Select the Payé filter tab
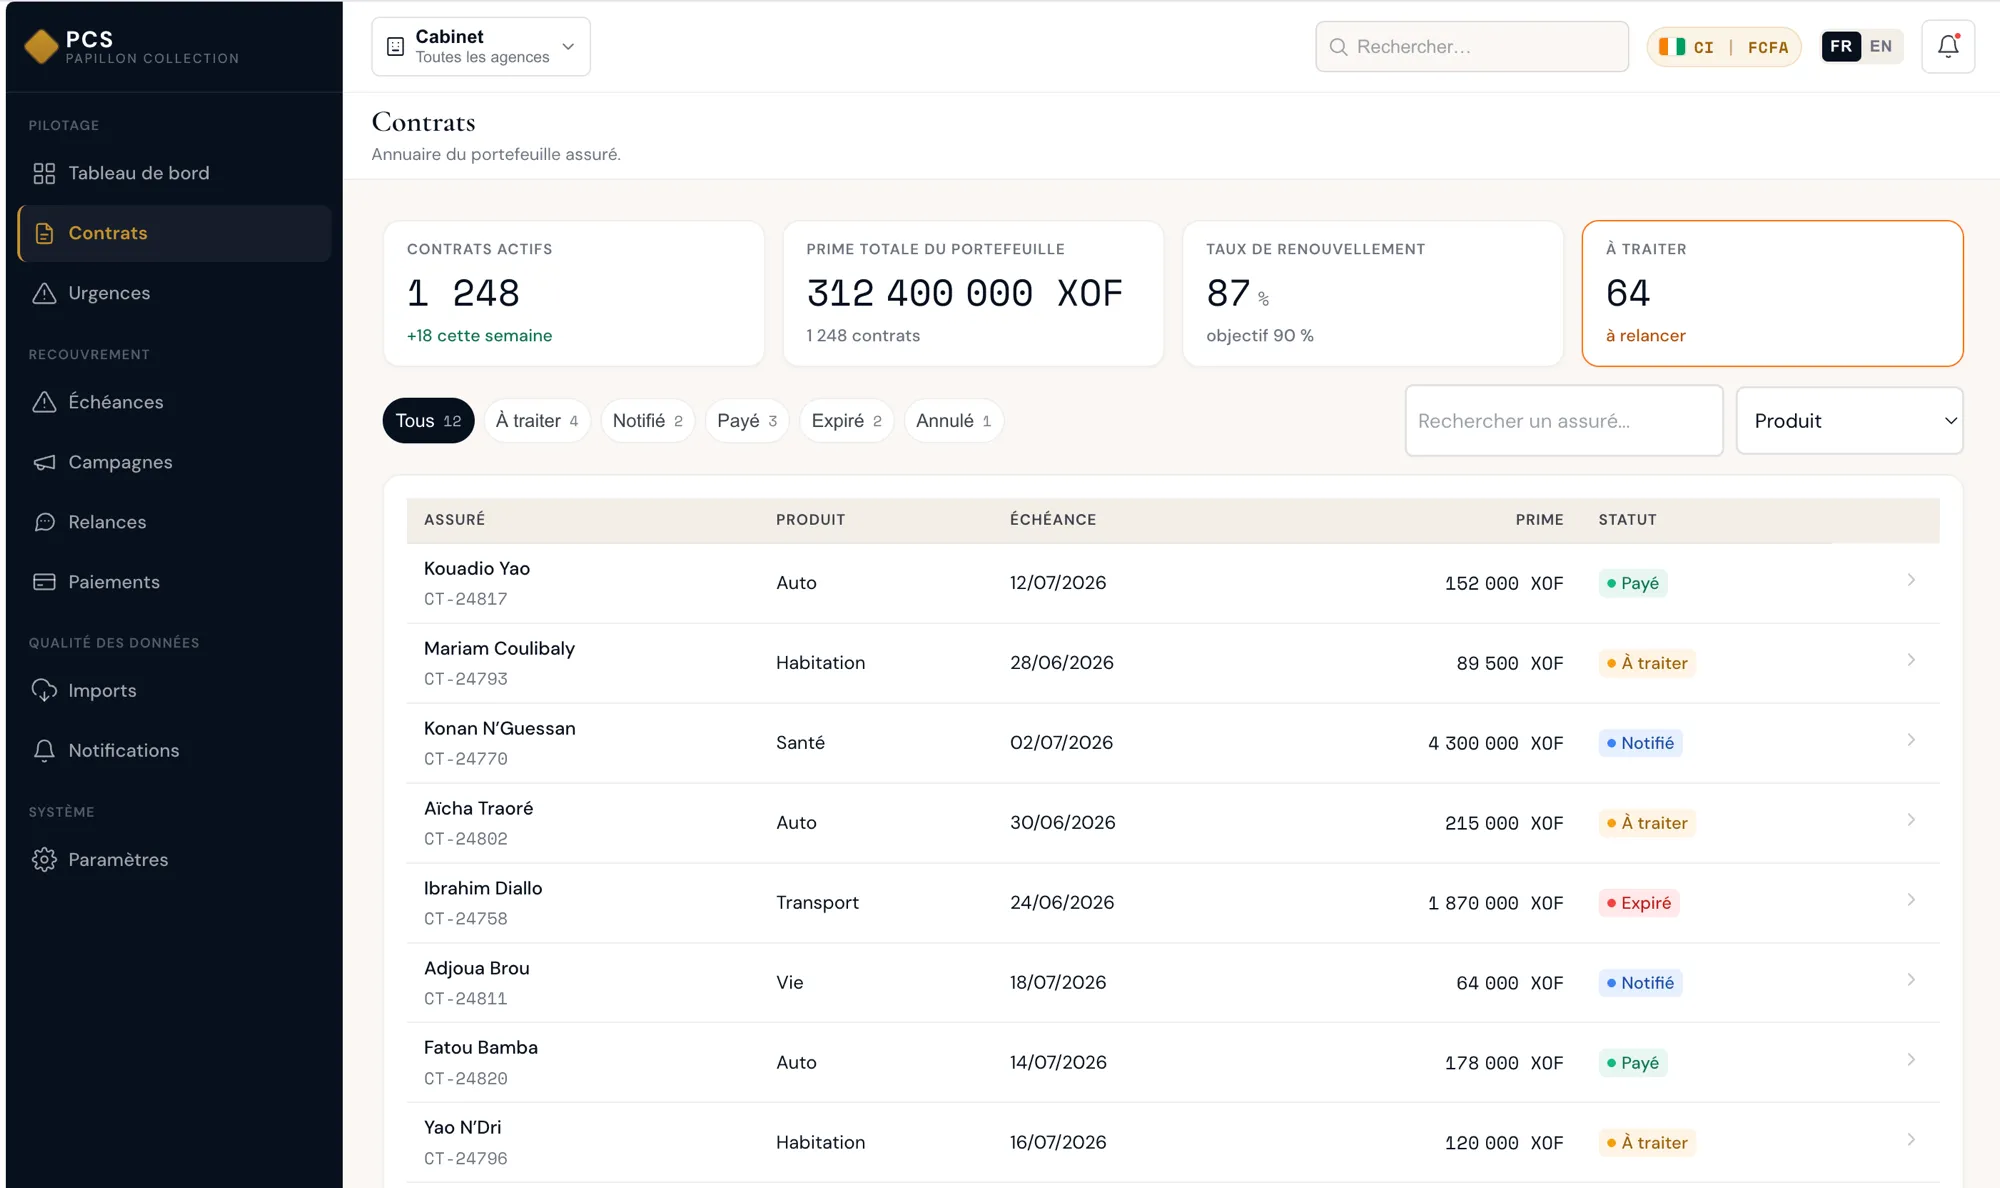2000x1188 pixels. [x=747, y=421]
